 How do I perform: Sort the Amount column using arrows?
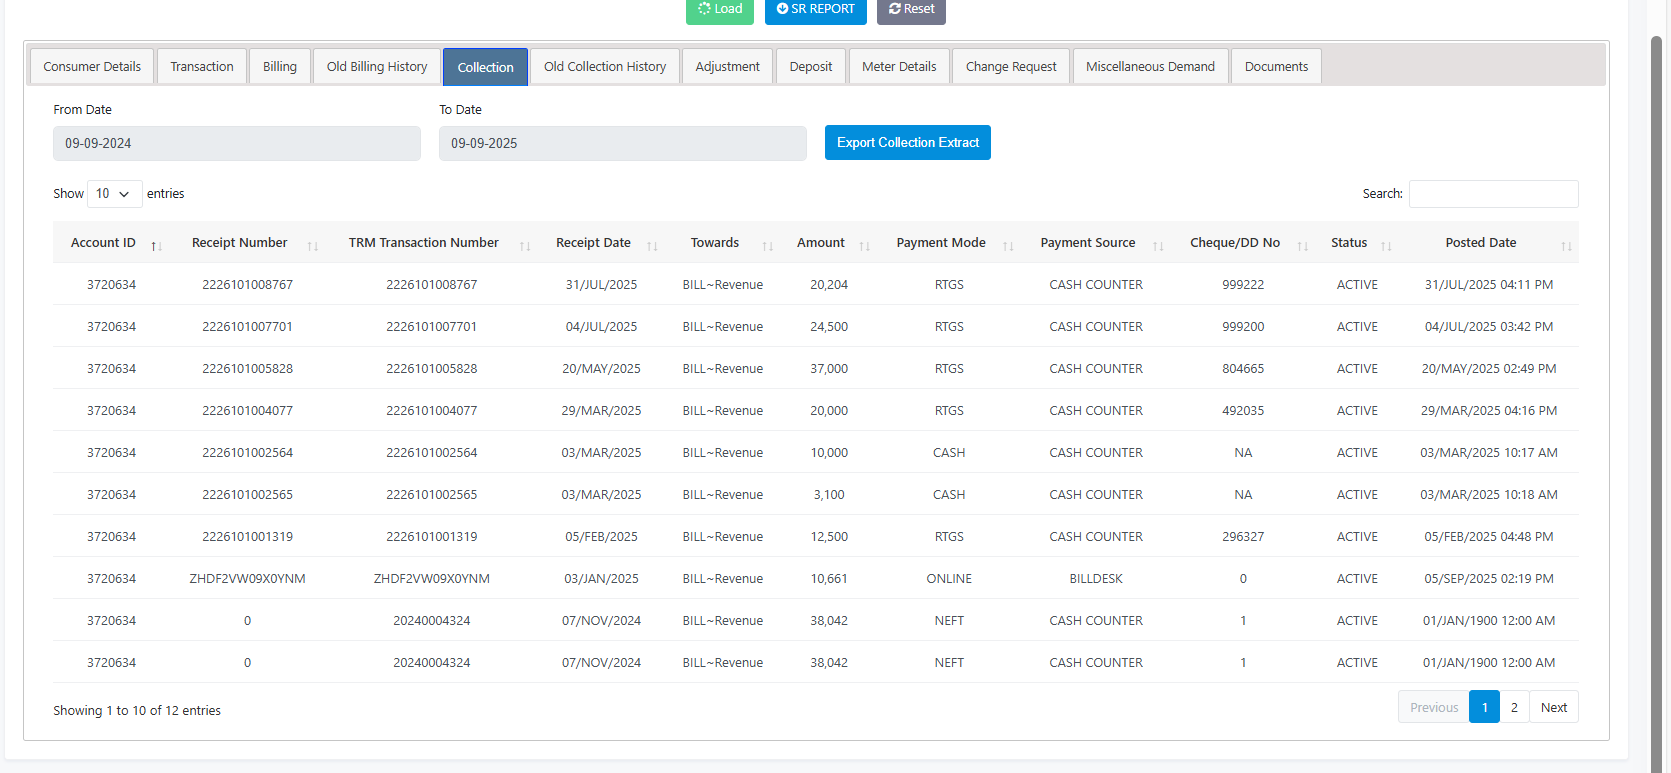pos(864,245)
